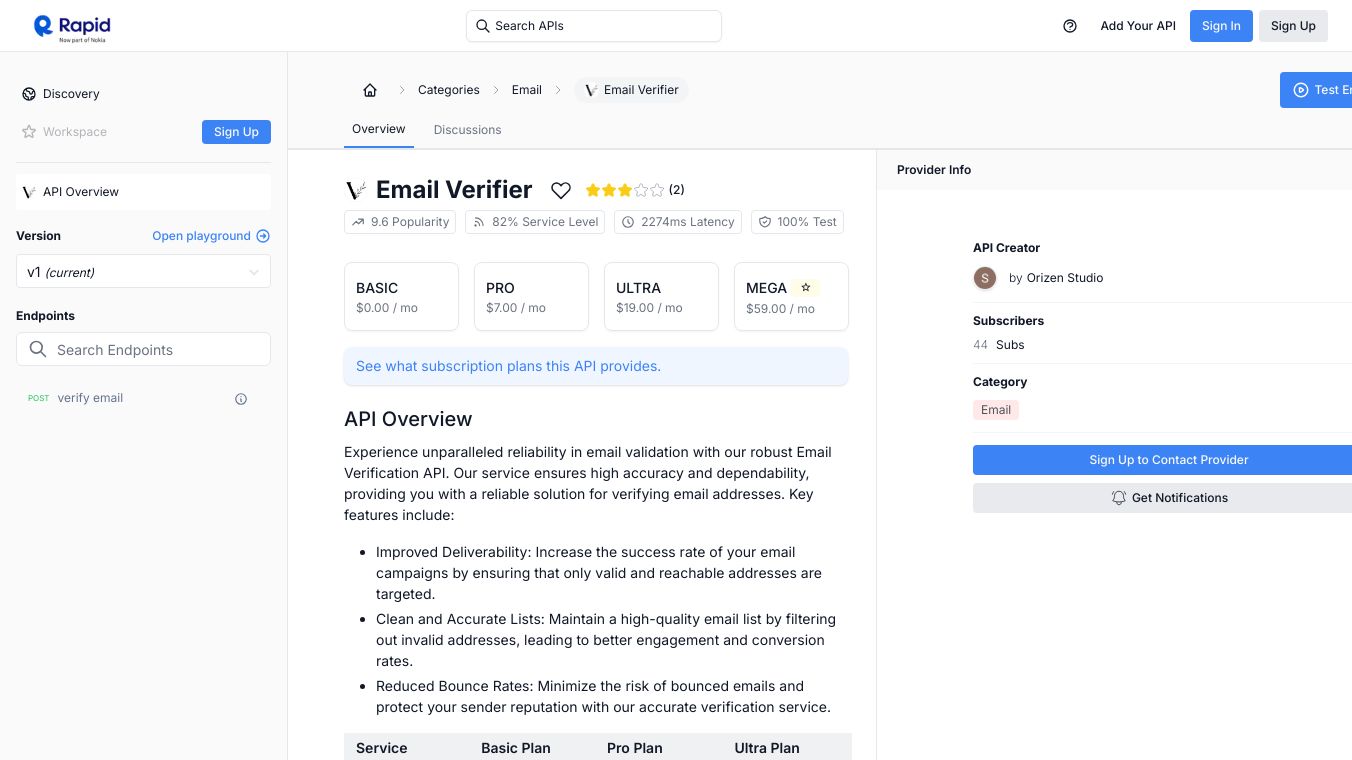The image size is (1352, 760).
Task: Click the Discovery compass icon
Action: tap(29, 94)
